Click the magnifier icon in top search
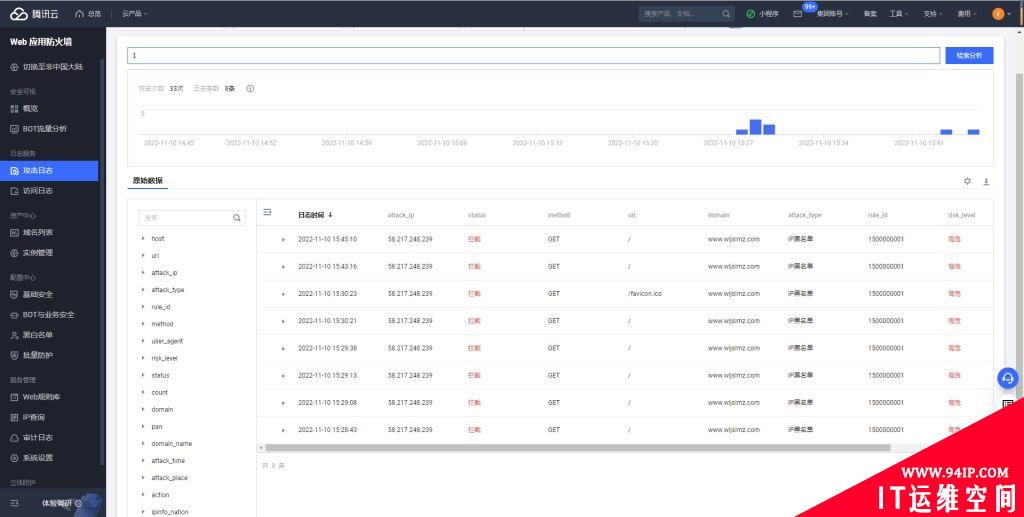This screenshot has width=1024, height=517. click(726, 14)
